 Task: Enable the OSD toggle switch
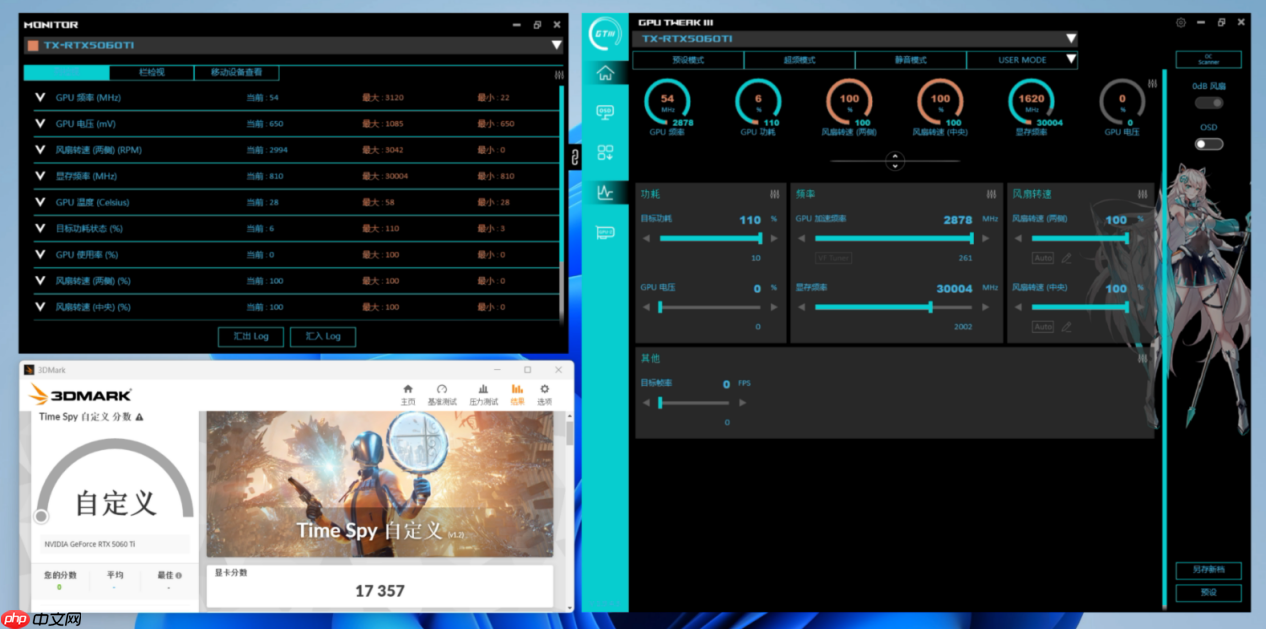[1209, 144]
